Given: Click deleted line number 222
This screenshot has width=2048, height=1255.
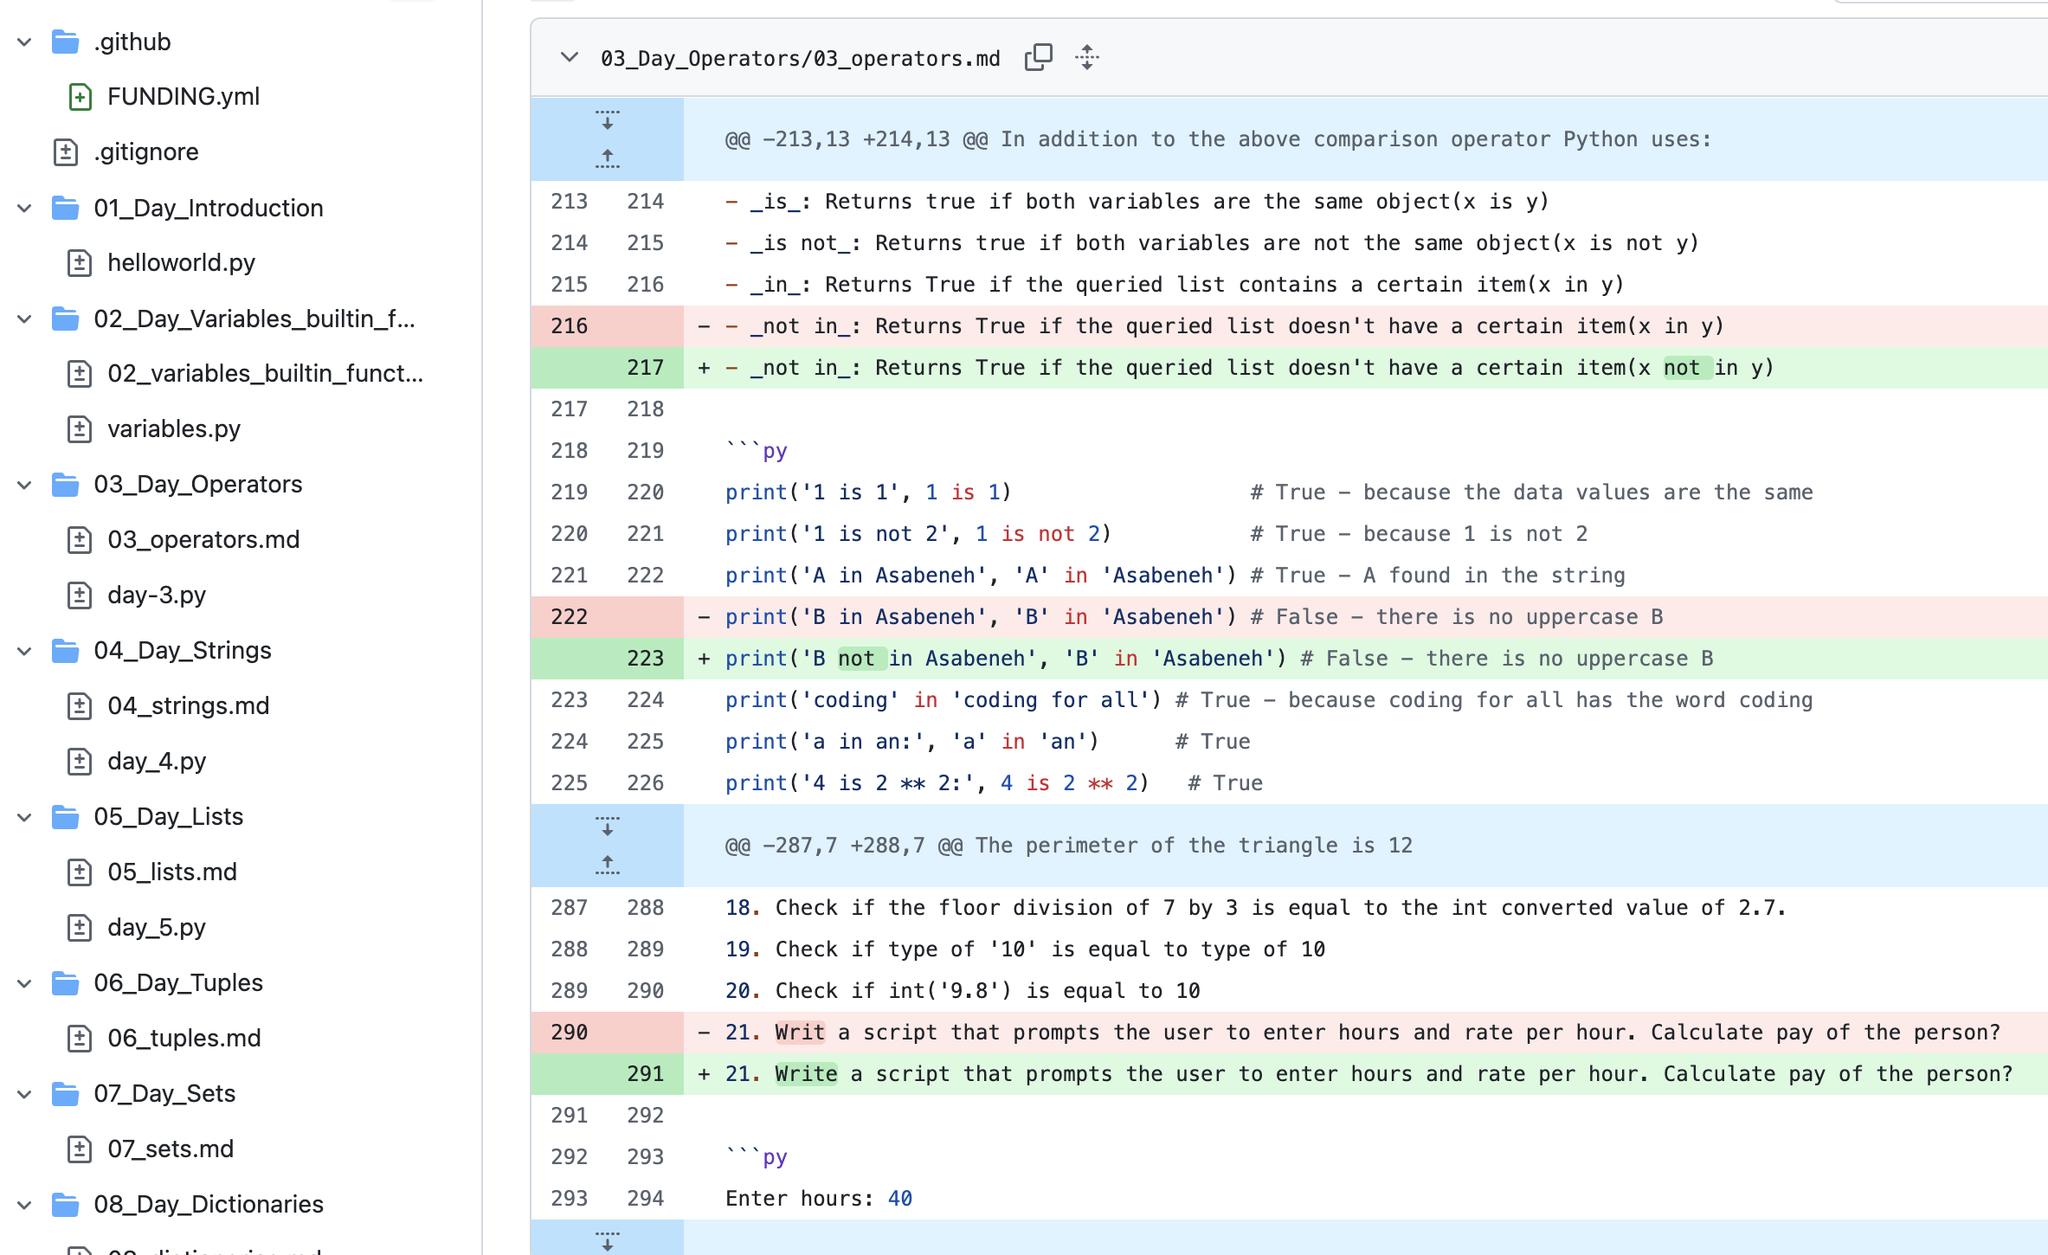Looking at the screenshot, I should point(569,617).
